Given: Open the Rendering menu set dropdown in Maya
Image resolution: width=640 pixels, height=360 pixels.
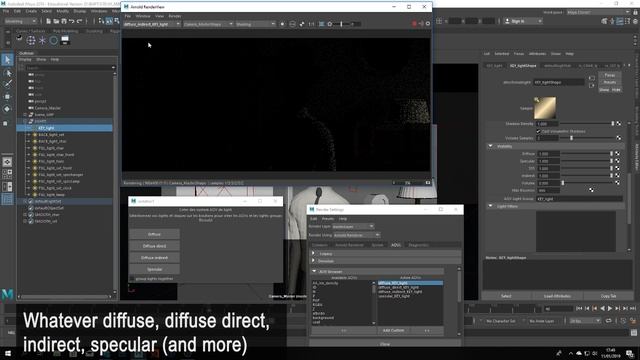Looking at the screenshot, I should tap(20, 21).
